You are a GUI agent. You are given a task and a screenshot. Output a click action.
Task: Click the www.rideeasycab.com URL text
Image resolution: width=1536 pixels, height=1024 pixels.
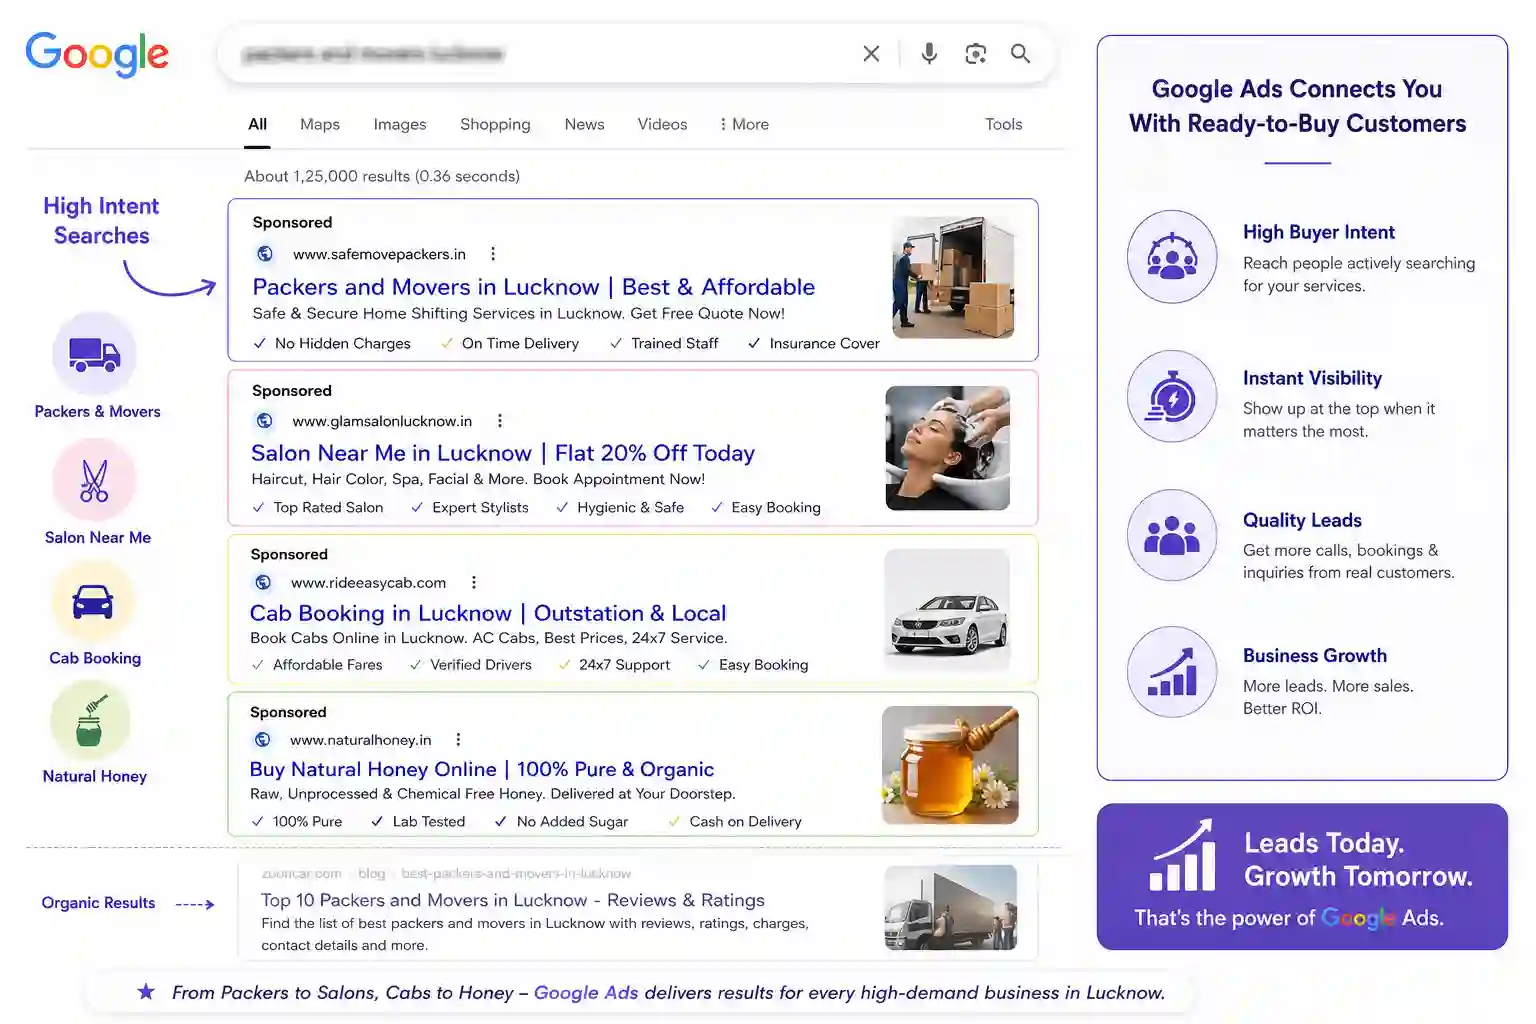368,582
